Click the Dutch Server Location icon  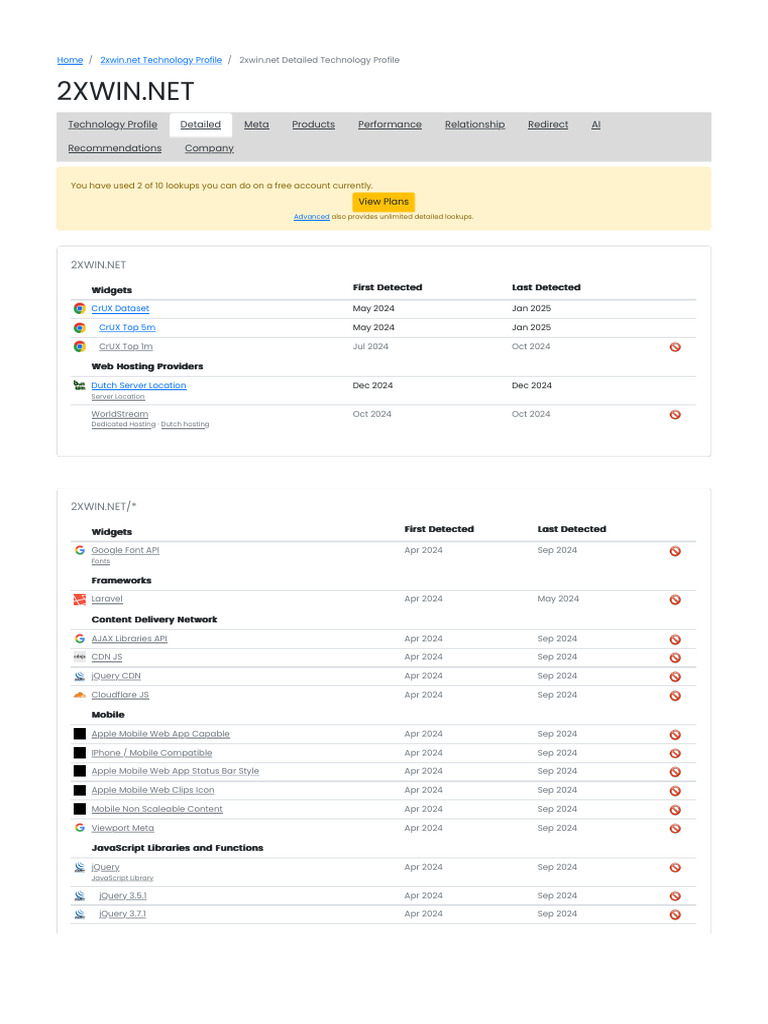coord(80,385)
